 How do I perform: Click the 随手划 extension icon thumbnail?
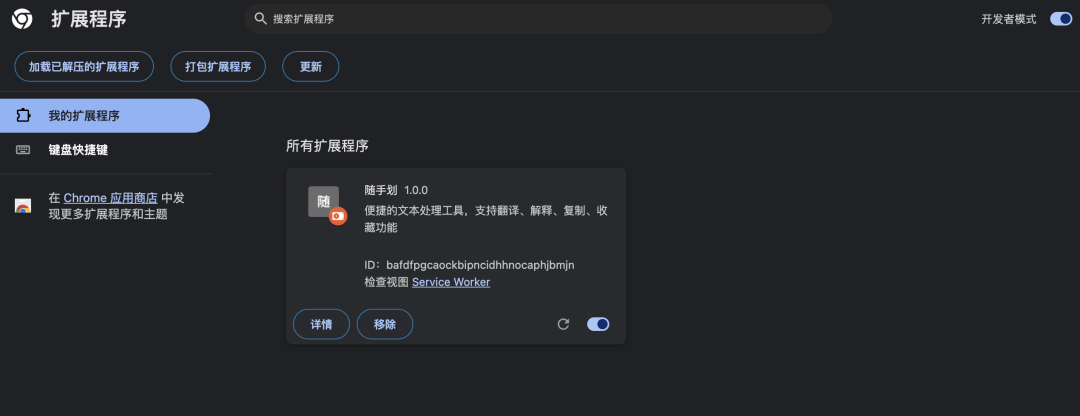(324, 202)
